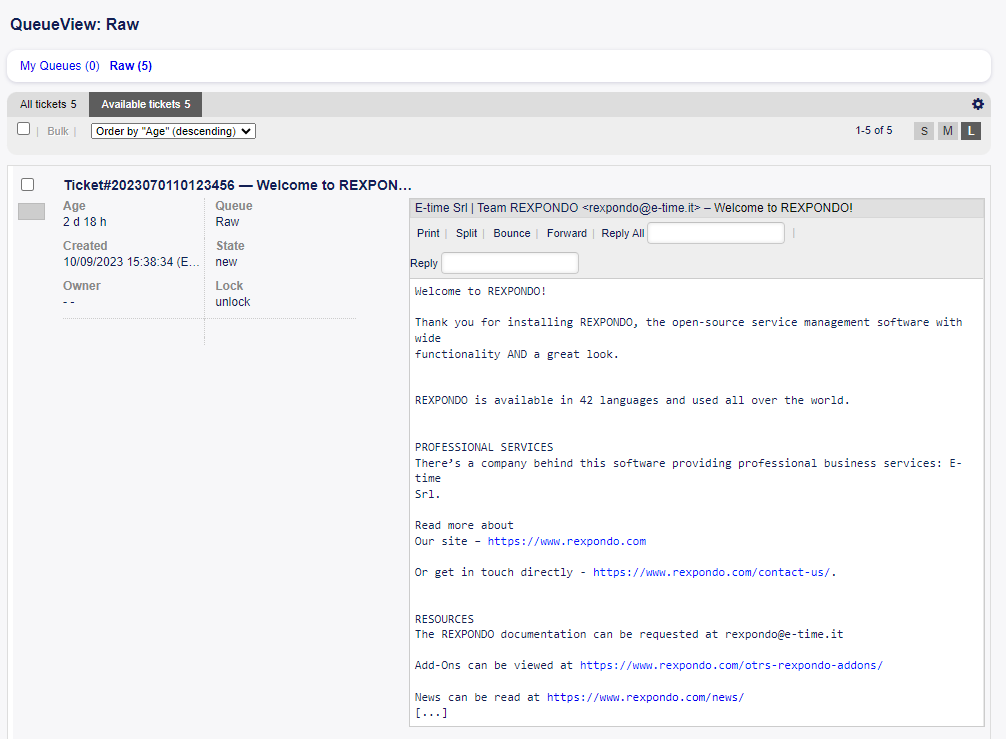Visit the rexpondo.com website link
Image resolution: width=1006 pixels, height=739 pixels.
pyautogui.click(x=566, y=541)
